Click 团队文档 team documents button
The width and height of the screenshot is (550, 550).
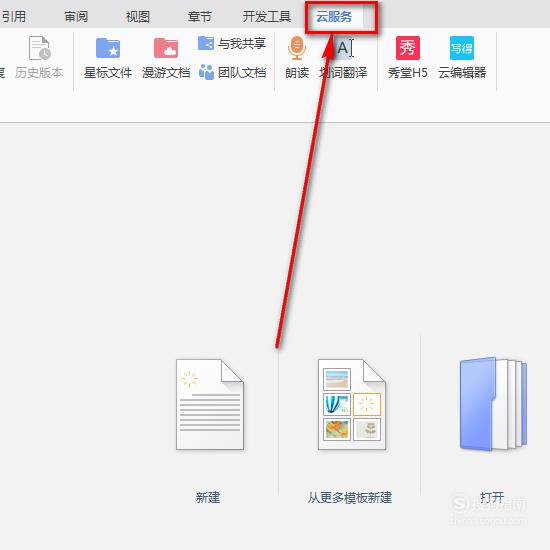pyautogui.click(x=232, y=72)
